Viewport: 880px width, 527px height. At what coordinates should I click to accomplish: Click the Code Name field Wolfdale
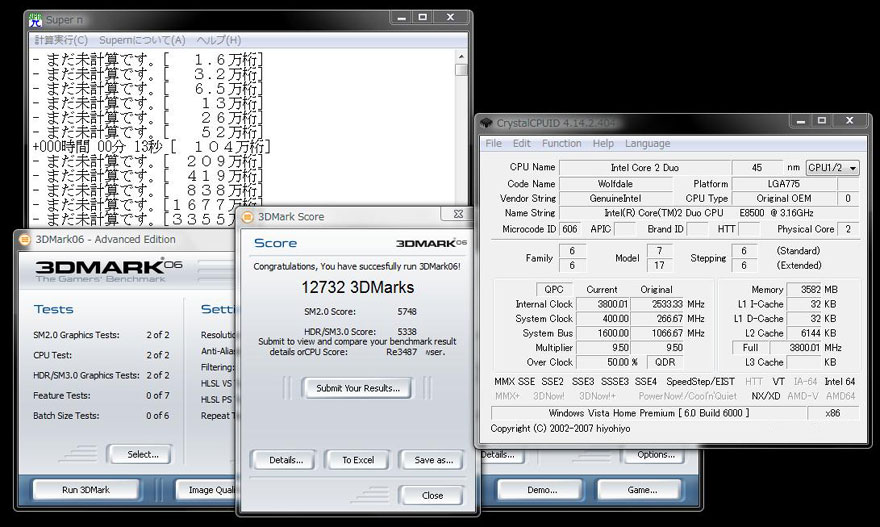pyautogui.click(x=616, y=184)
